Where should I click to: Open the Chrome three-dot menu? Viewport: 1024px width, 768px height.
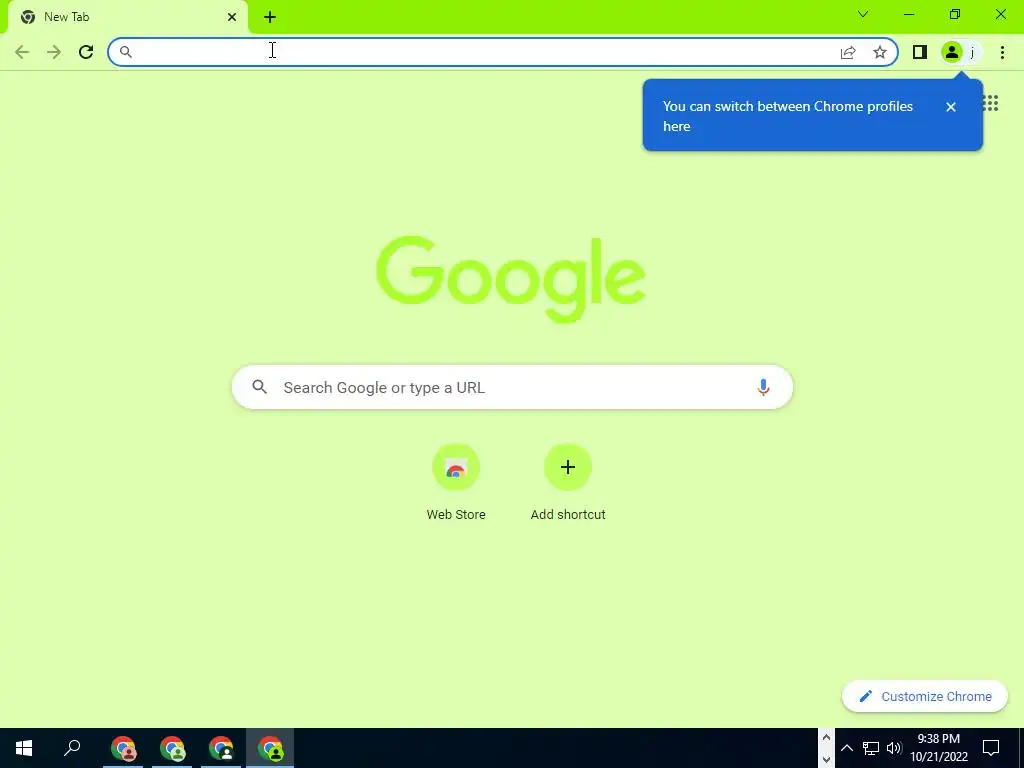pyautogui.click(x=1002, y=52)
